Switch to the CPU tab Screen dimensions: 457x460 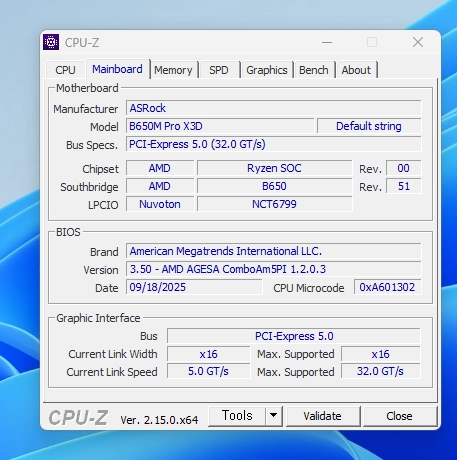point(65,70)
